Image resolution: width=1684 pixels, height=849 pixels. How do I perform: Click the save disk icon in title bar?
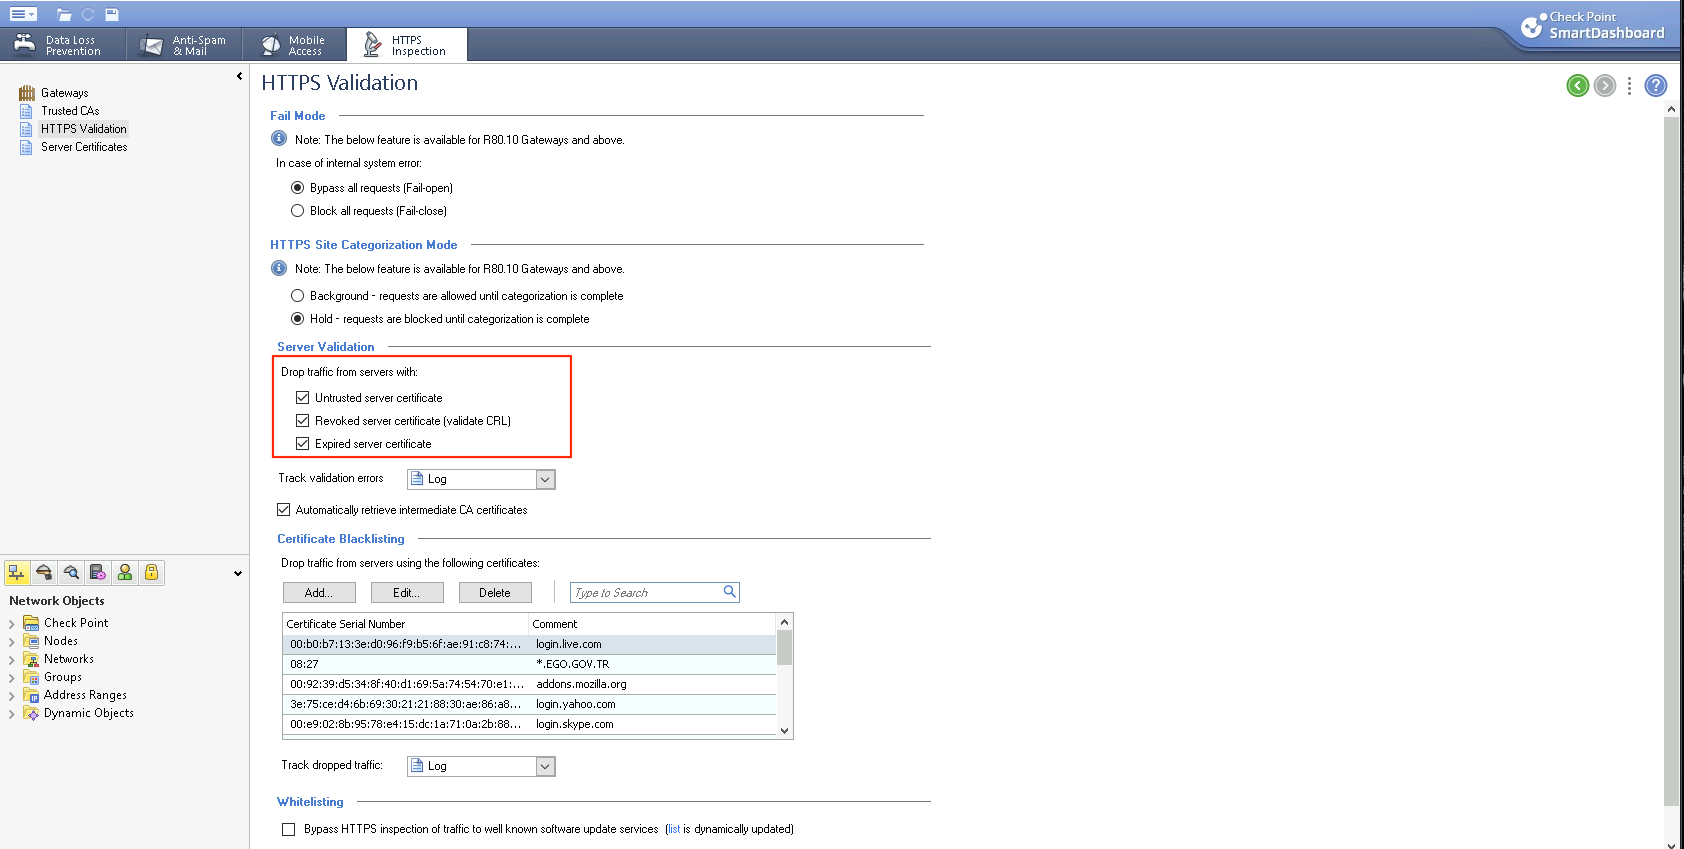(x=112, y=14)
